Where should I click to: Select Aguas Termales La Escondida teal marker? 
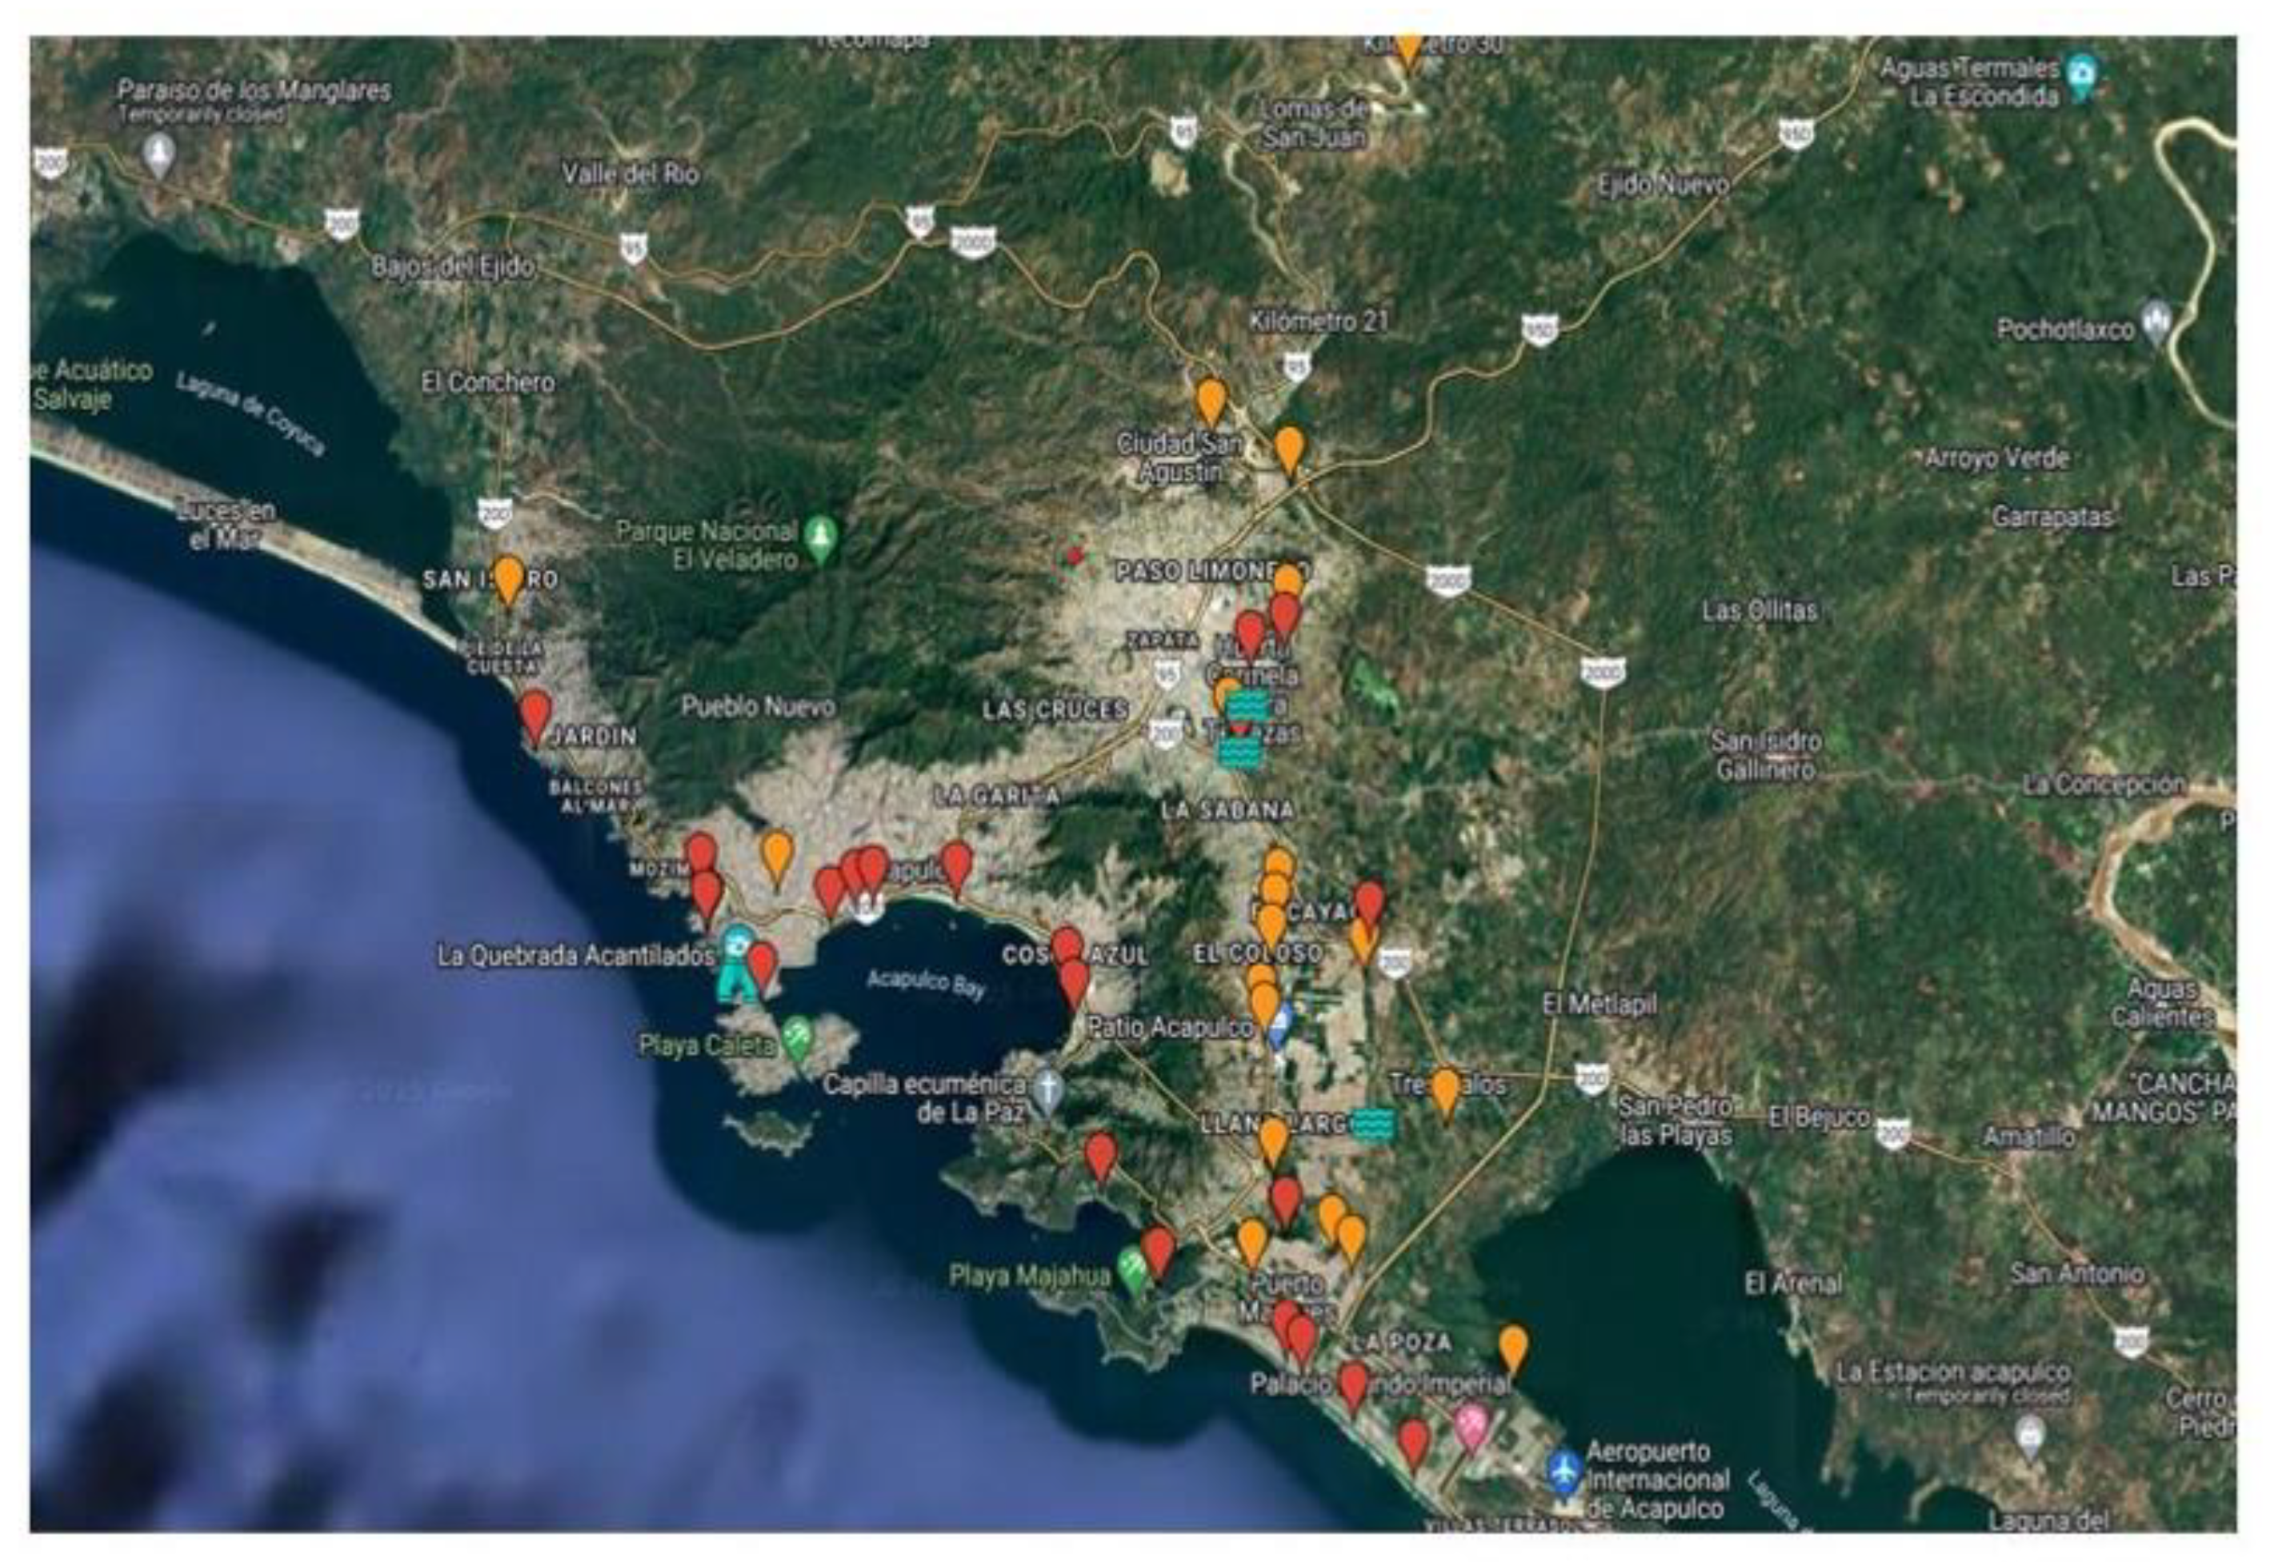pos(2081,75)
